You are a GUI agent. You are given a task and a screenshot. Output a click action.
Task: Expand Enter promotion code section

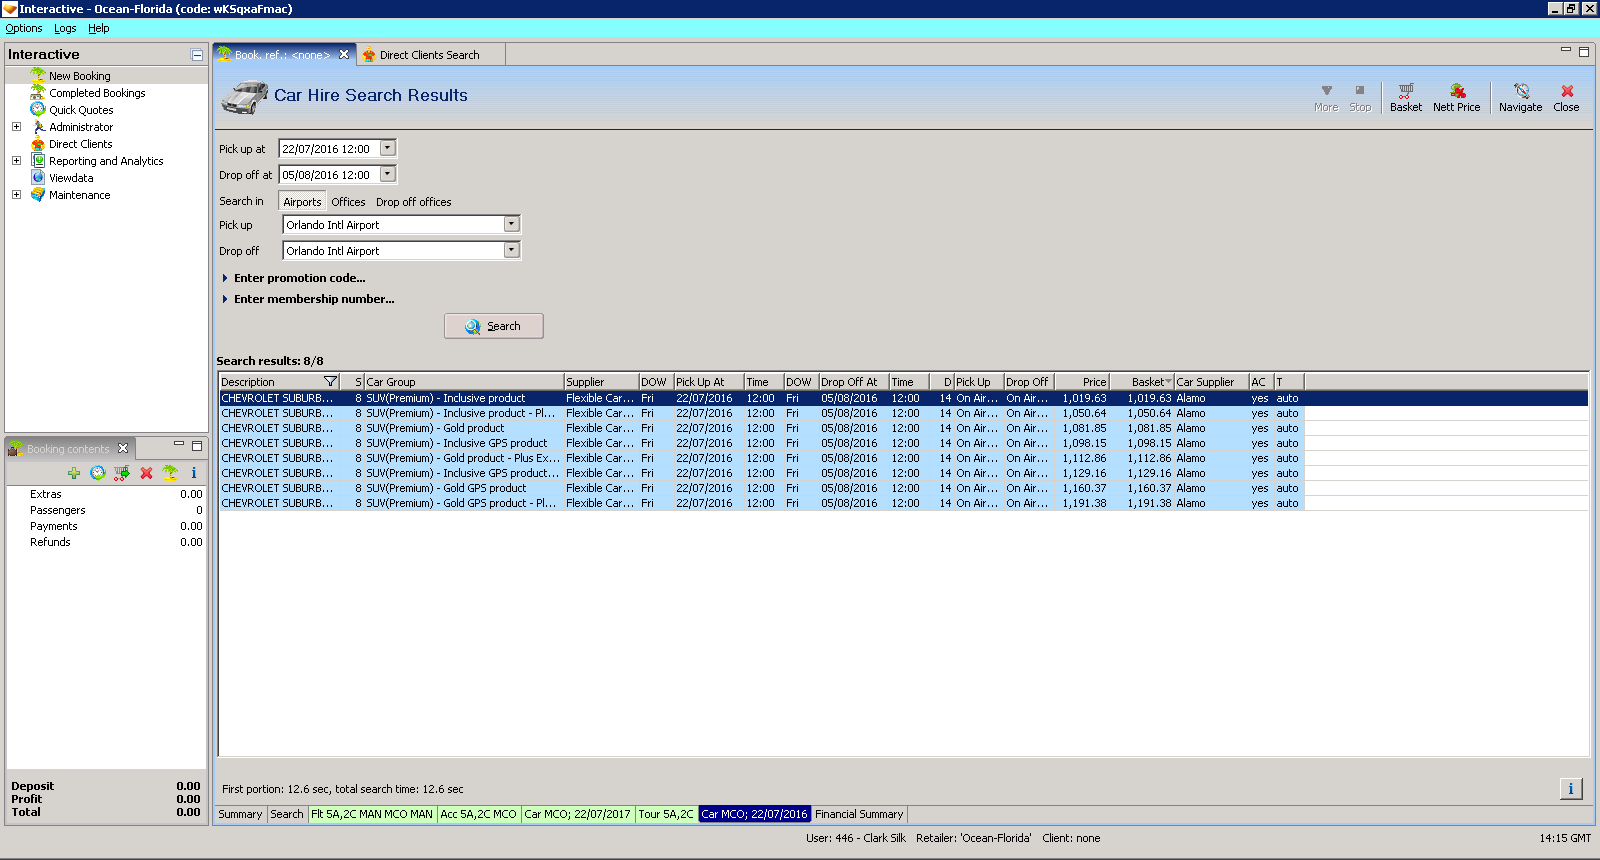[299, 278]
